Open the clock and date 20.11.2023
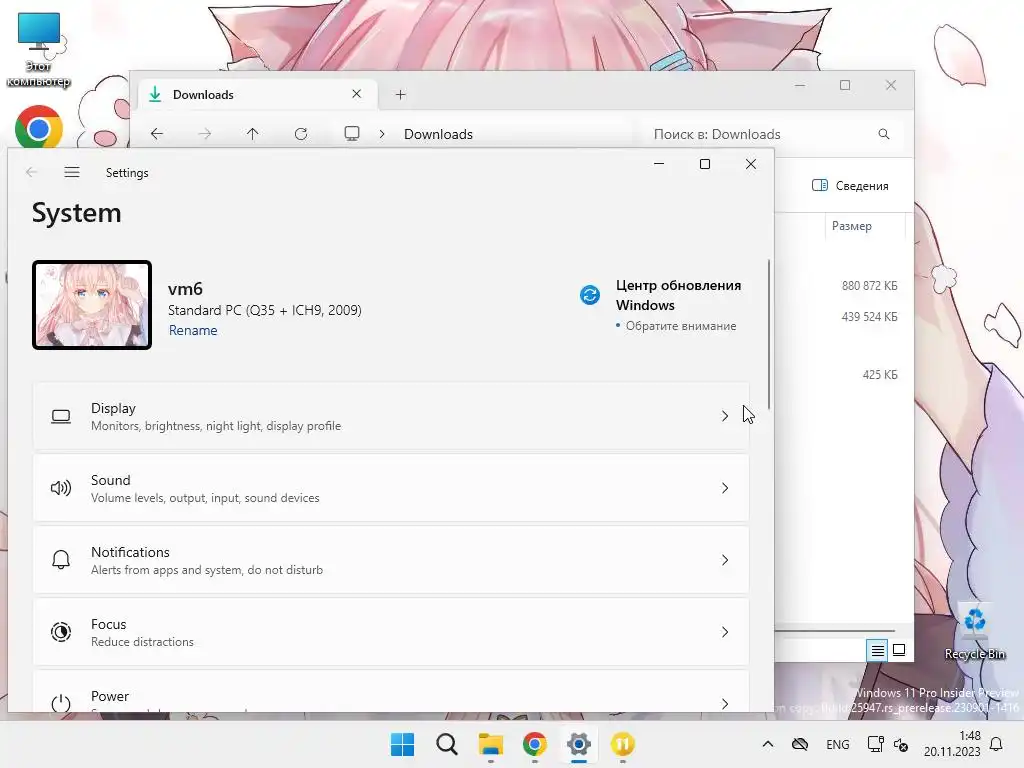 (x=952, y=744)
